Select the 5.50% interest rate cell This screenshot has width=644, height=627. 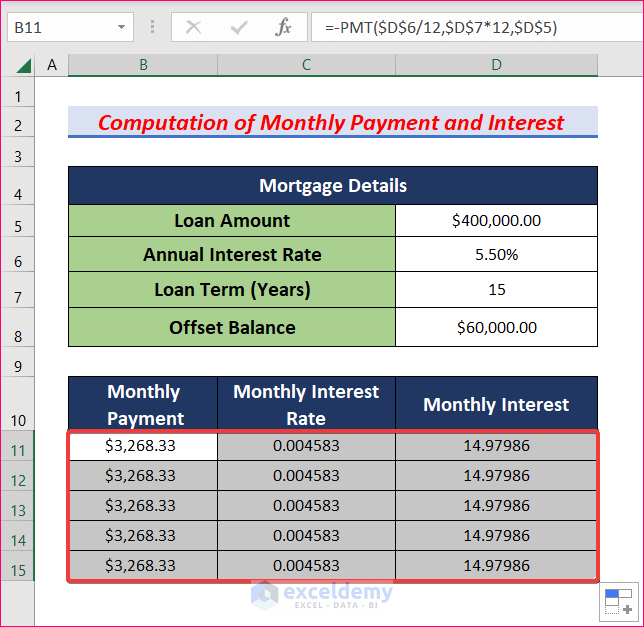point(497,254)
